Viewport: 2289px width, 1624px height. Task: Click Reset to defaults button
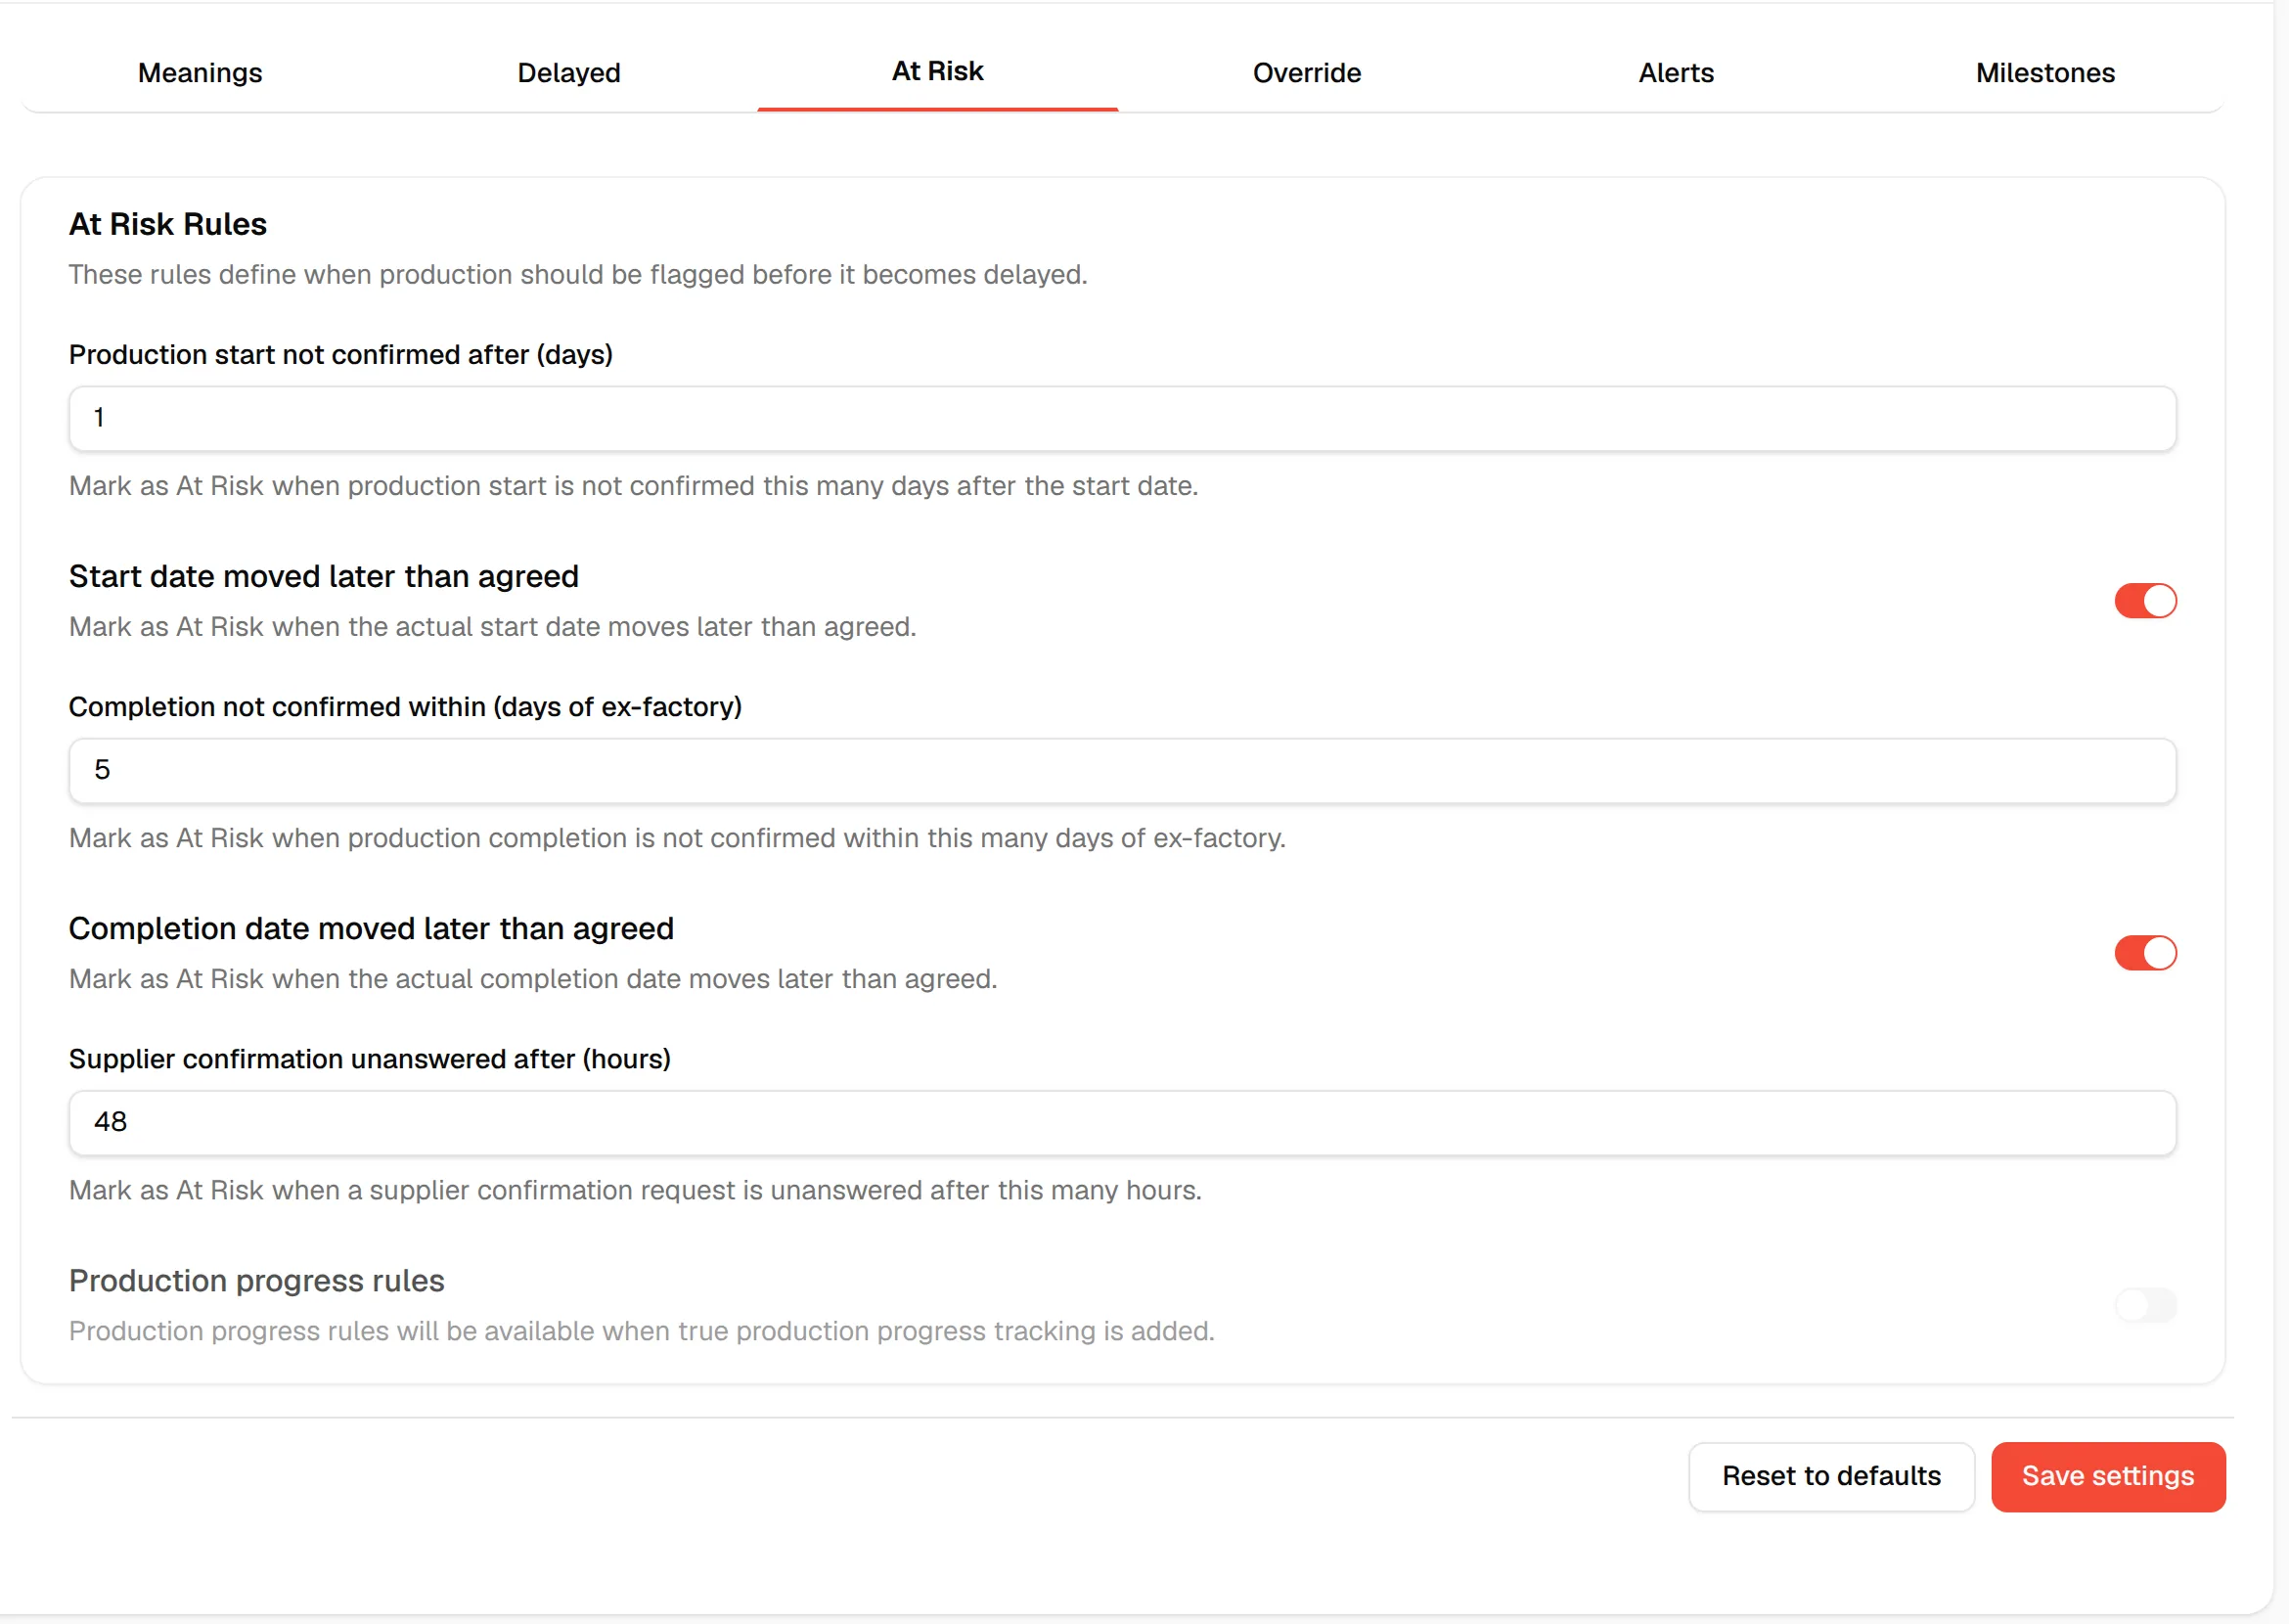pos(1831,1476)
